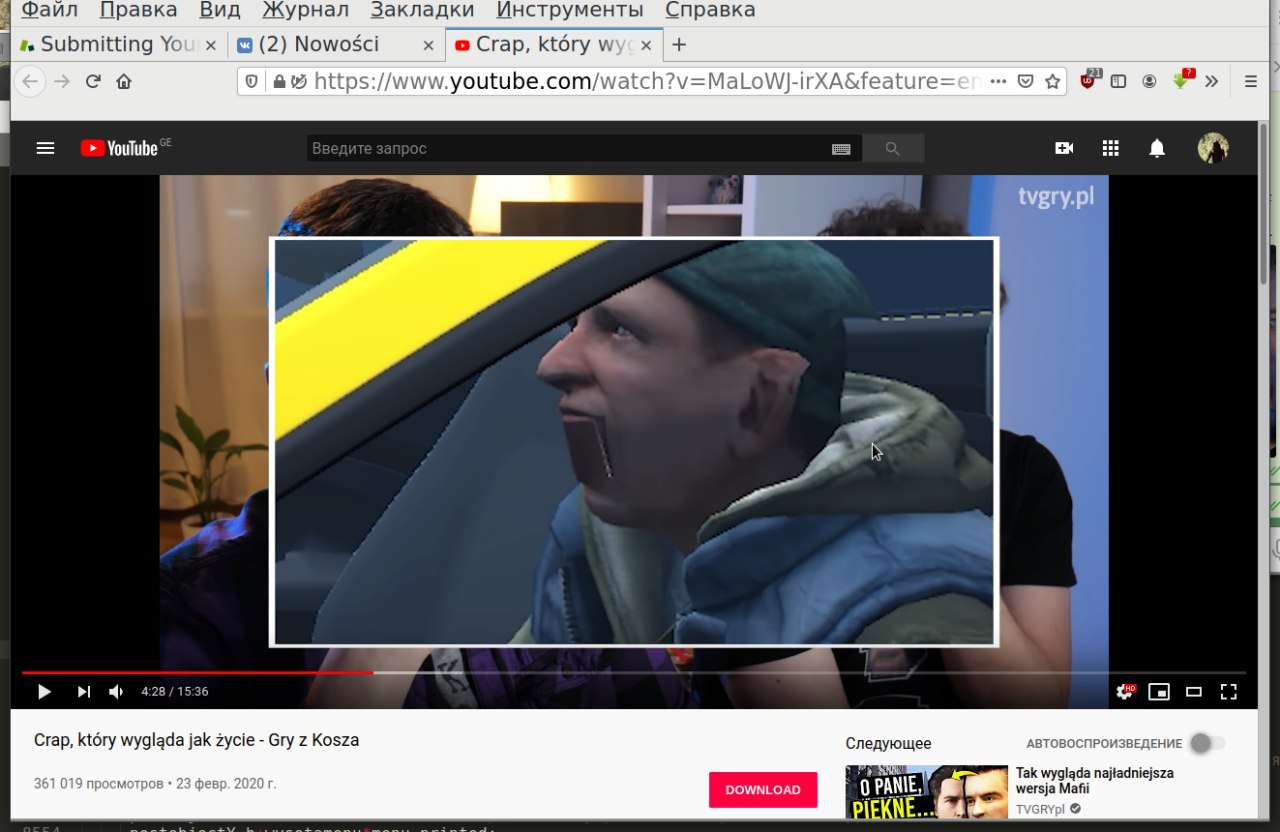This screenshot has width=1280, height=832.
Task: Skip to the next video
Action: pos(84,691)
